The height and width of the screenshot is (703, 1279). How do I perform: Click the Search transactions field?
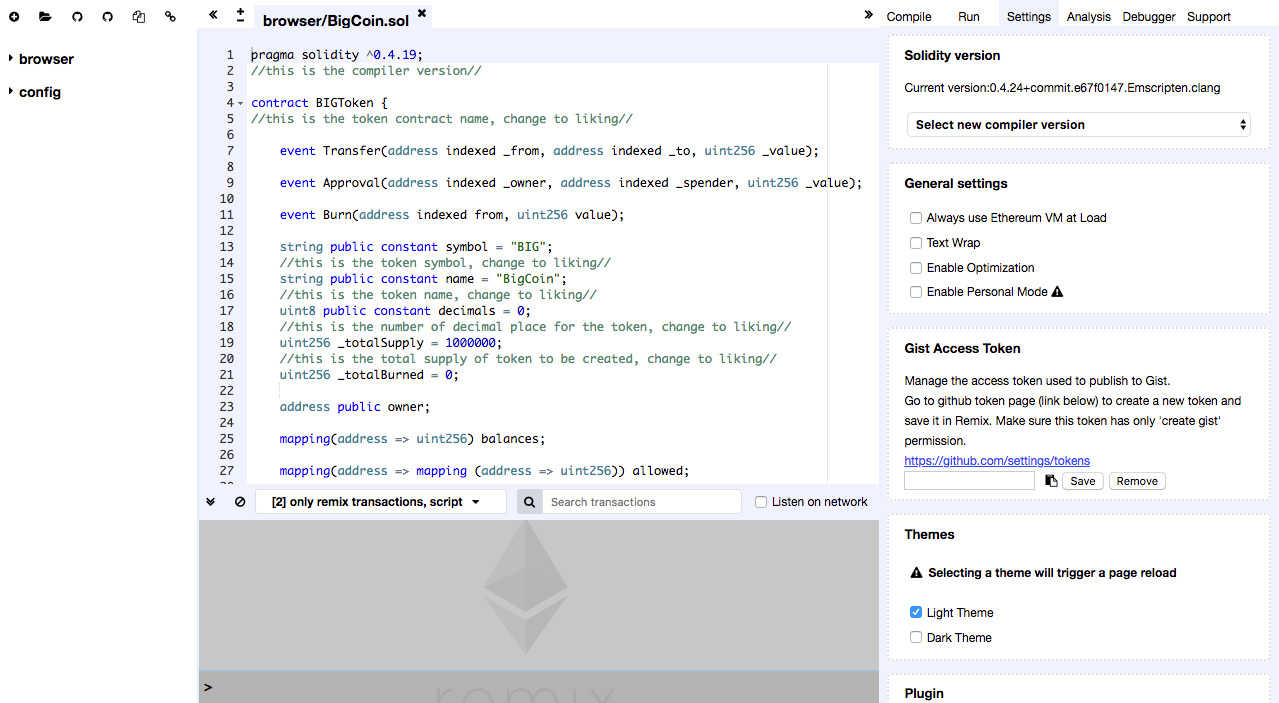[x=642, y=502]
